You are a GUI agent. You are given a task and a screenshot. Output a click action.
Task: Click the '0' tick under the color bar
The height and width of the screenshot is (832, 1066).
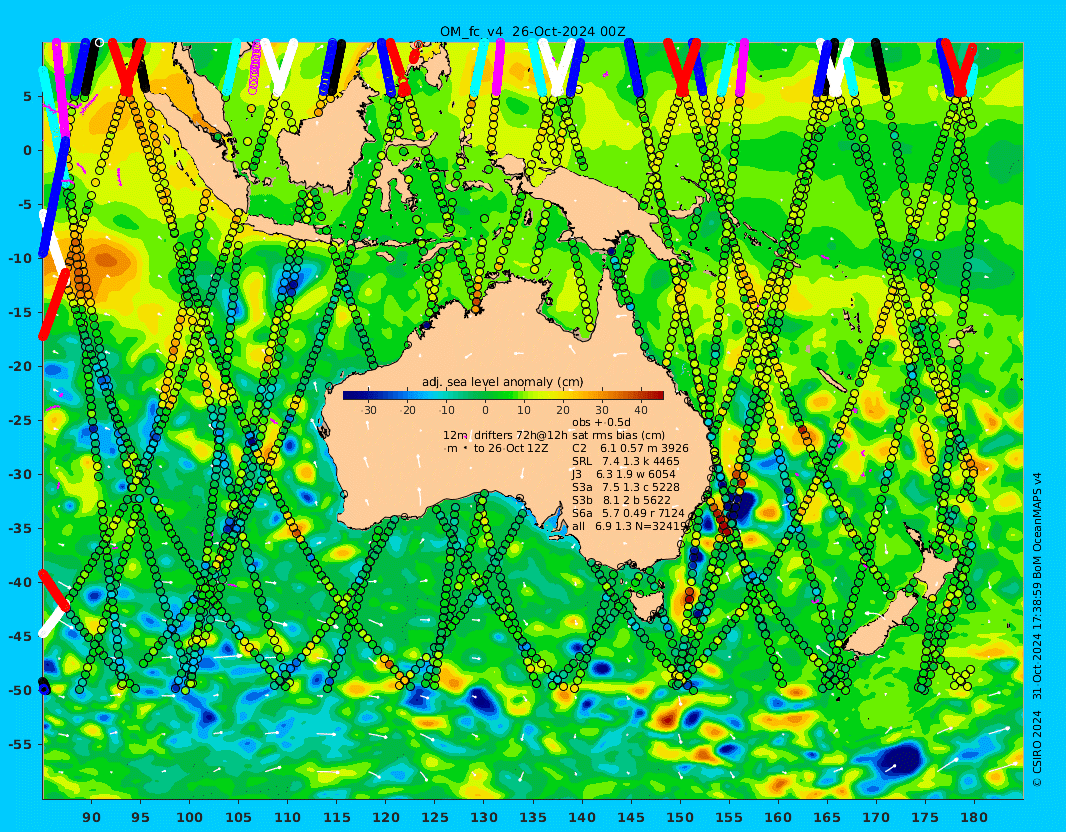click(485, 410)
